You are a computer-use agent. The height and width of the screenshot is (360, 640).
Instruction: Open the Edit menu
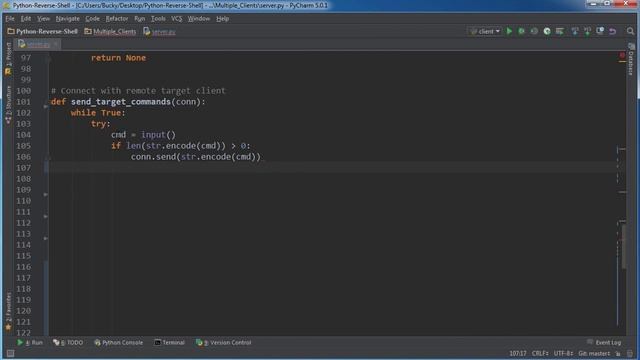point(26,18)
